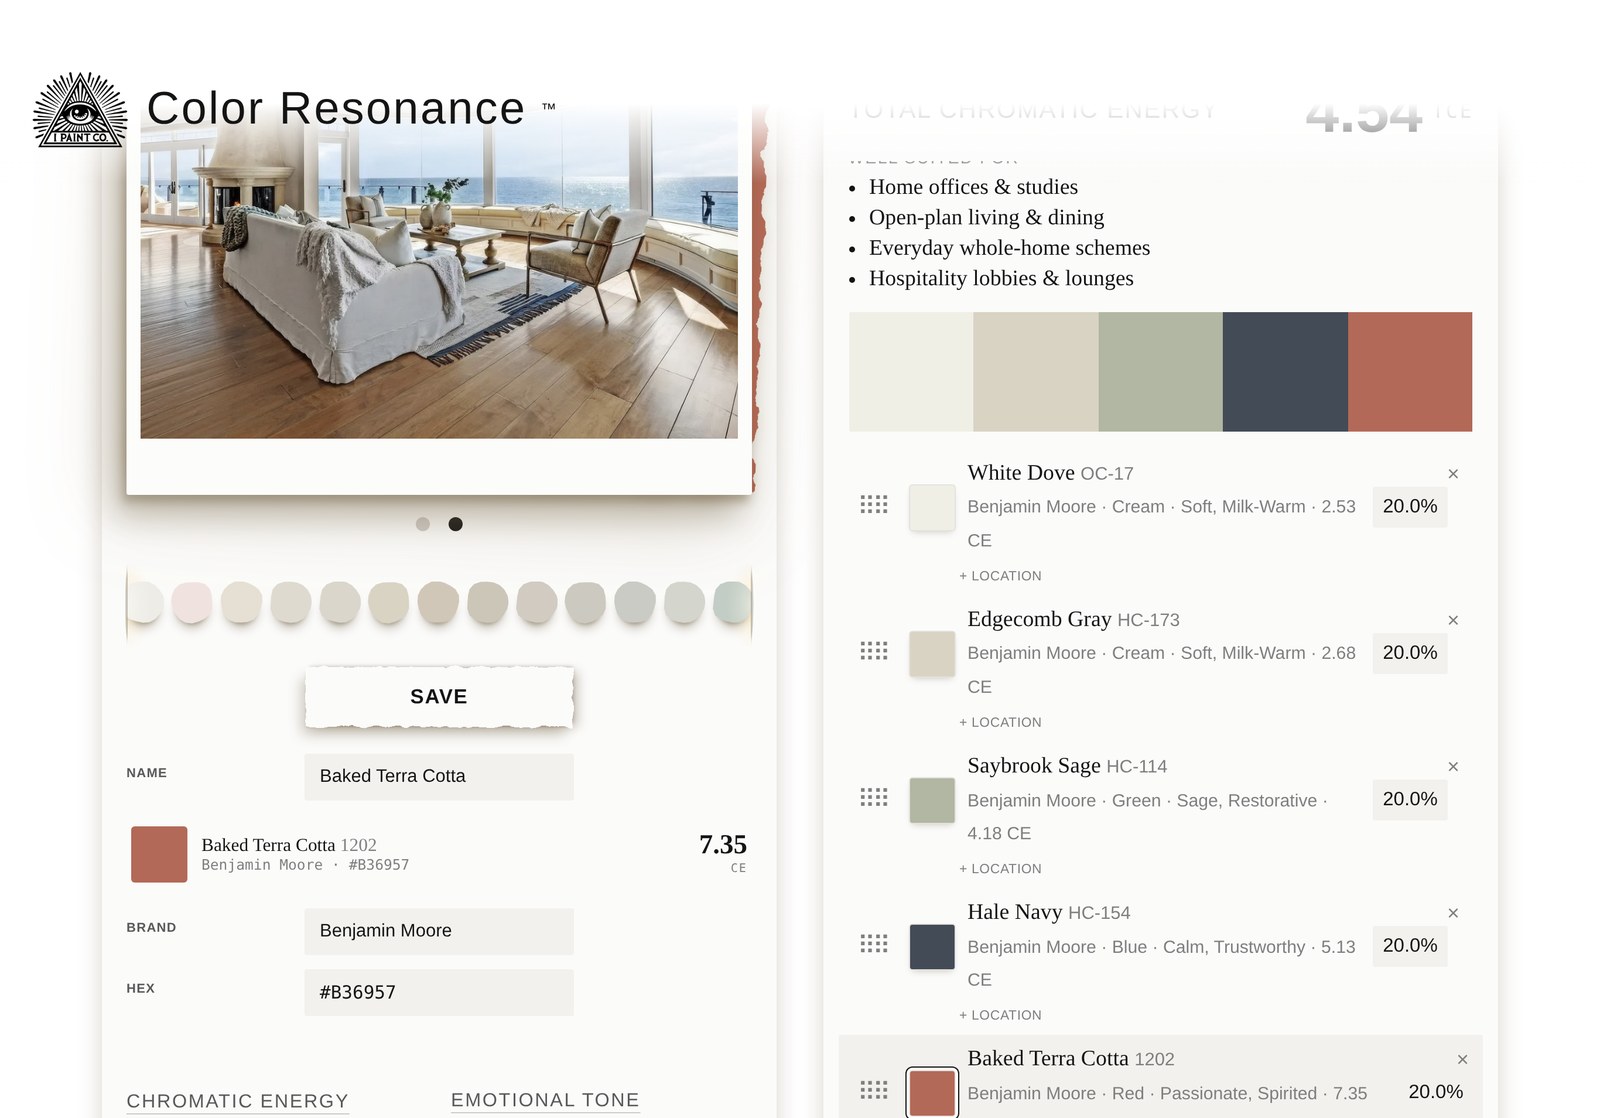The image size is (1600, 1118).
Task: Set White Dove percentage 20.0%
Action: pos(1410,507)
